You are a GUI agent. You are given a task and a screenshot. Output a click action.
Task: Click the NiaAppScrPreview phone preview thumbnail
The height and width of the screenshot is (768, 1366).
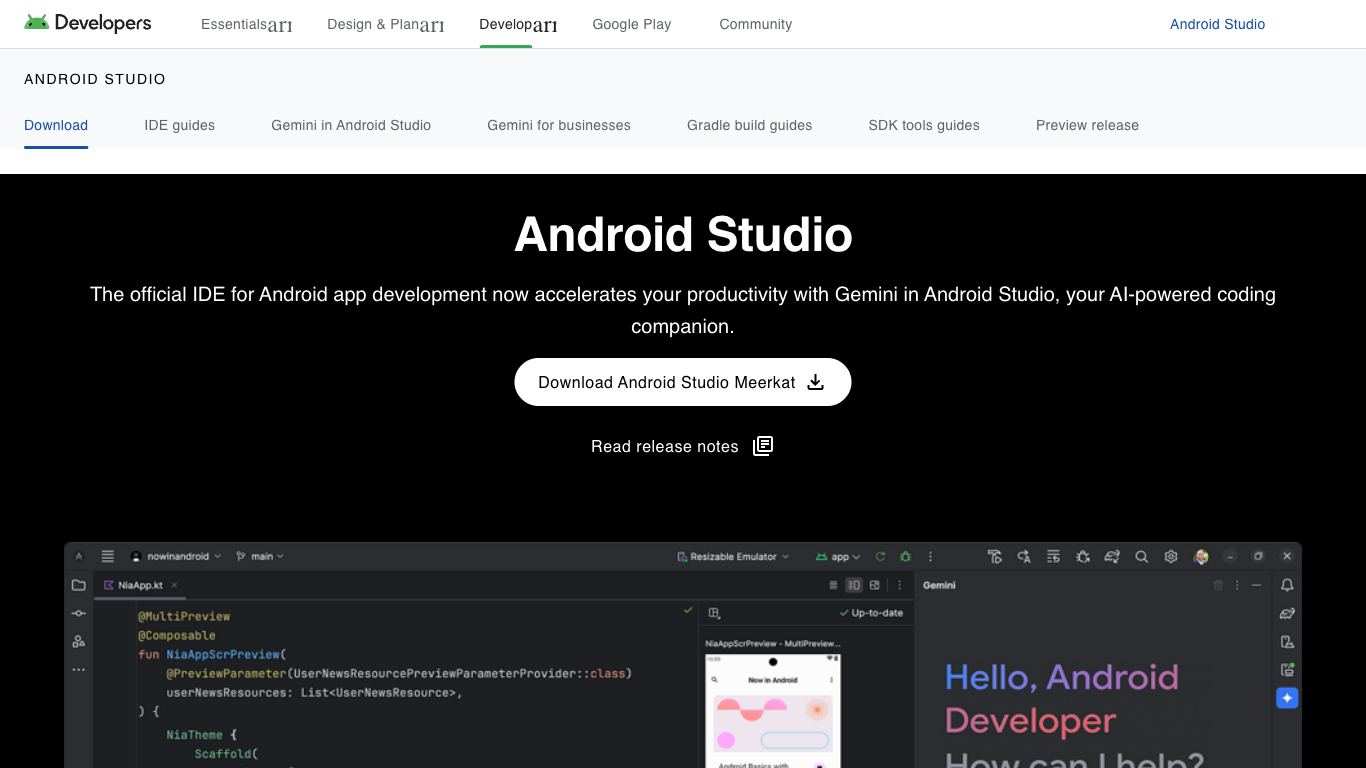tap(773, 711)
